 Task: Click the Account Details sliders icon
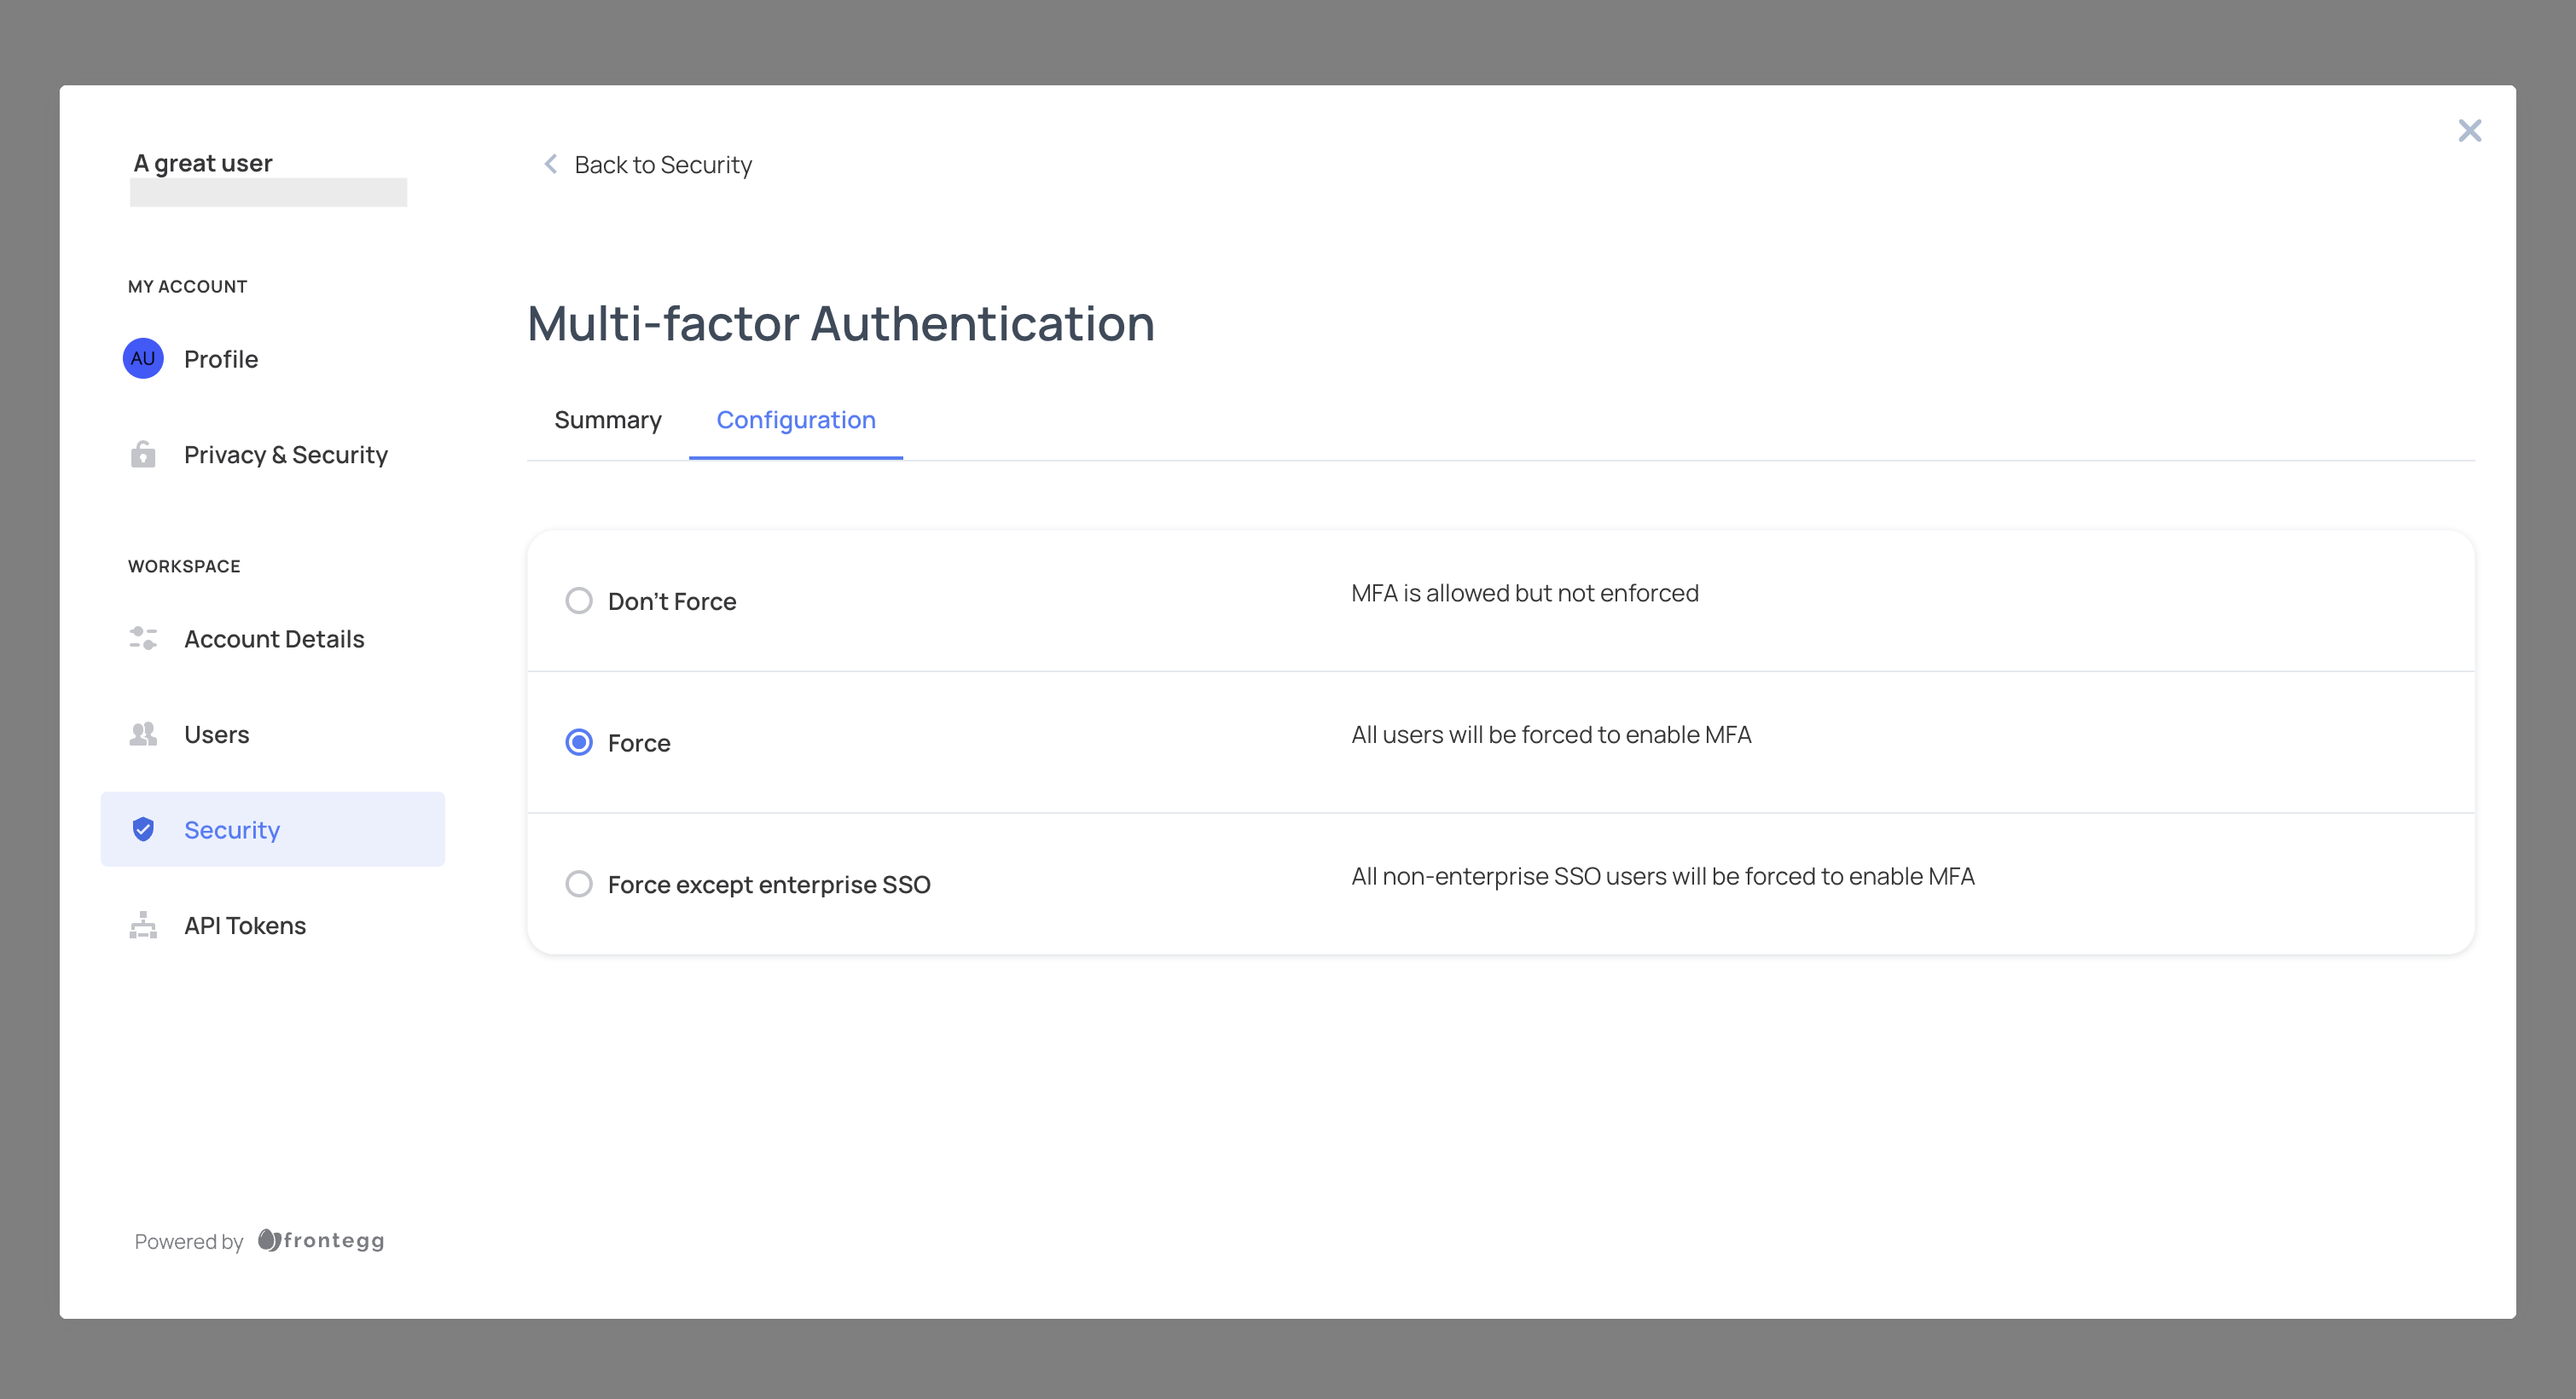click(143, 638)
